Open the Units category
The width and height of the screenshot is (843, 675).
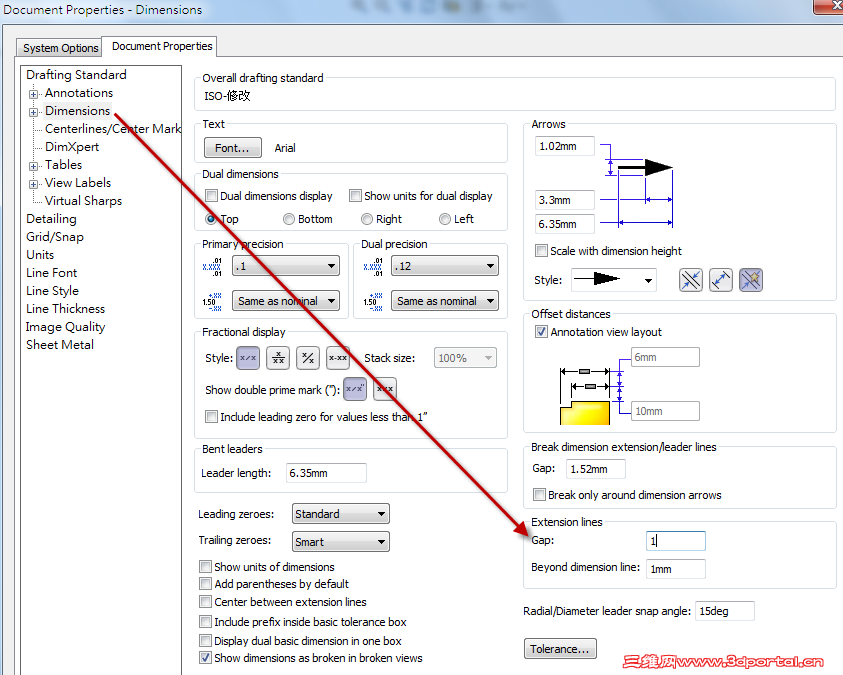click(x=40, y=255)
